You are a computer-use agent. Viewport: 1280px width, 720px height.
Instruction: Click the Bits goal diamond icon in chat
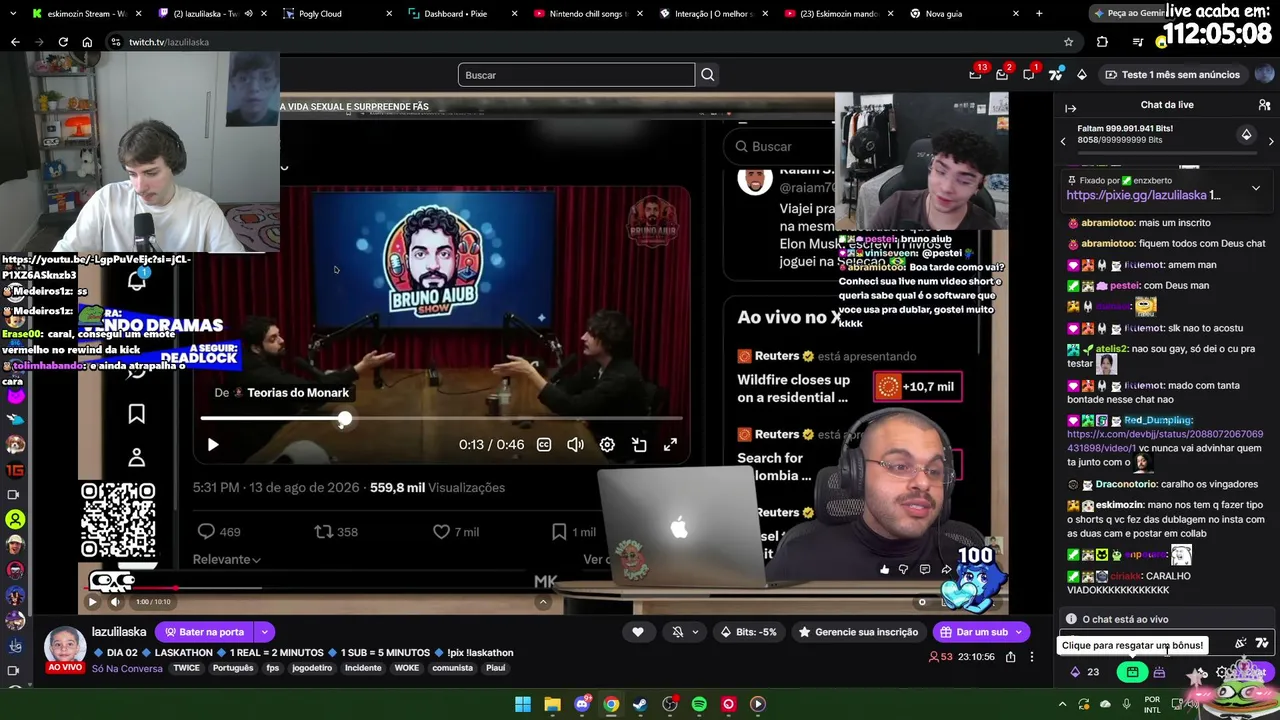click(1246, 134)
